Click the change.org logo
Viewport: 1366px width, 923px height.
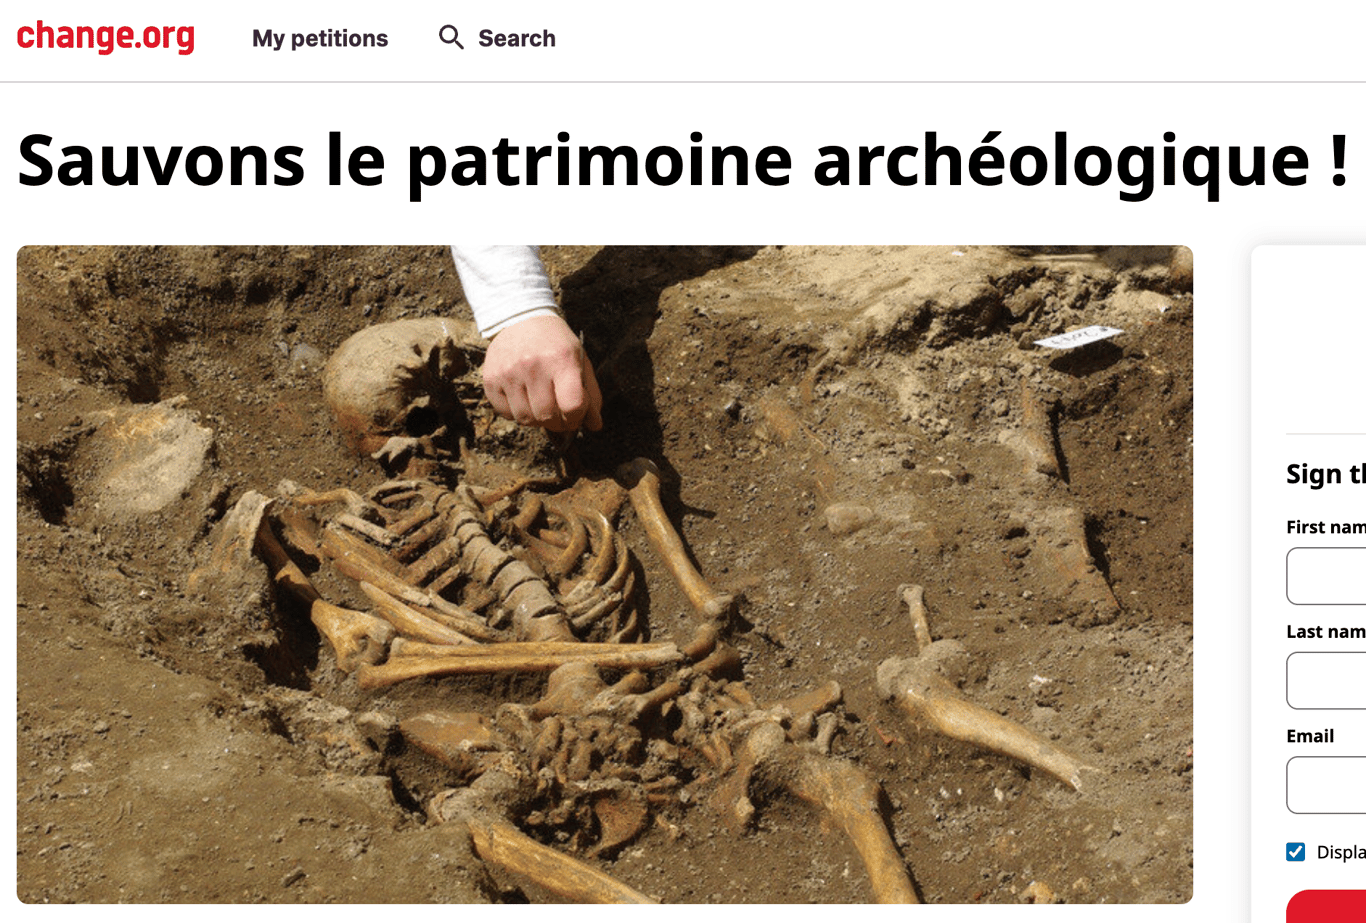(x=105, y=37)
